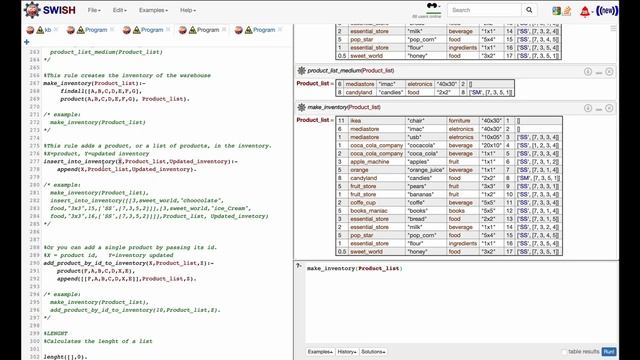Click code line starting insert_into_inventory(X,Product_list
Viewport: 640px width, 360px height.
click(x=141, y=162)
